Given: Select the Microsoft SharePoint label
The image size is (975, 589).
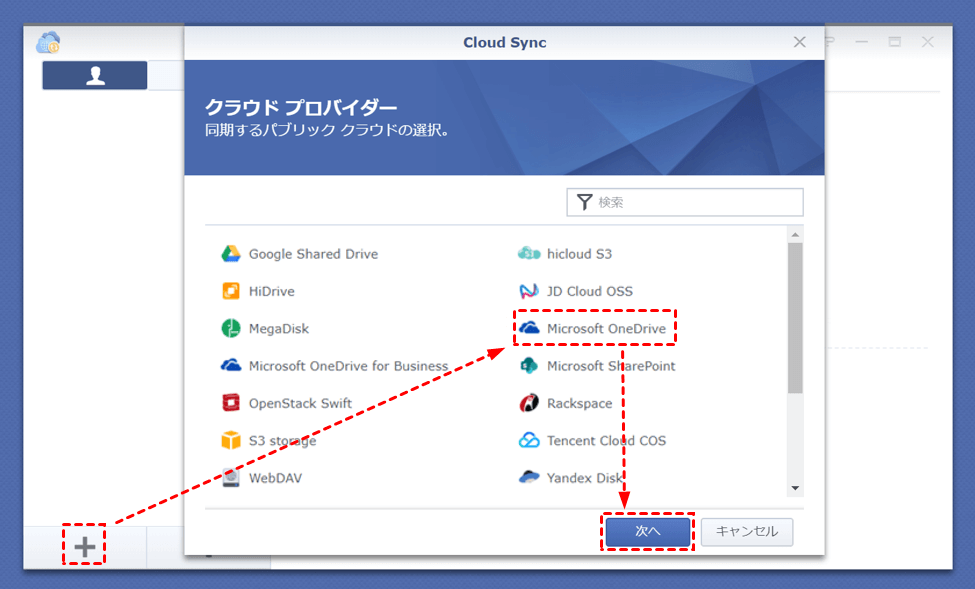Looking at the screenshot, I should point(611,366).
